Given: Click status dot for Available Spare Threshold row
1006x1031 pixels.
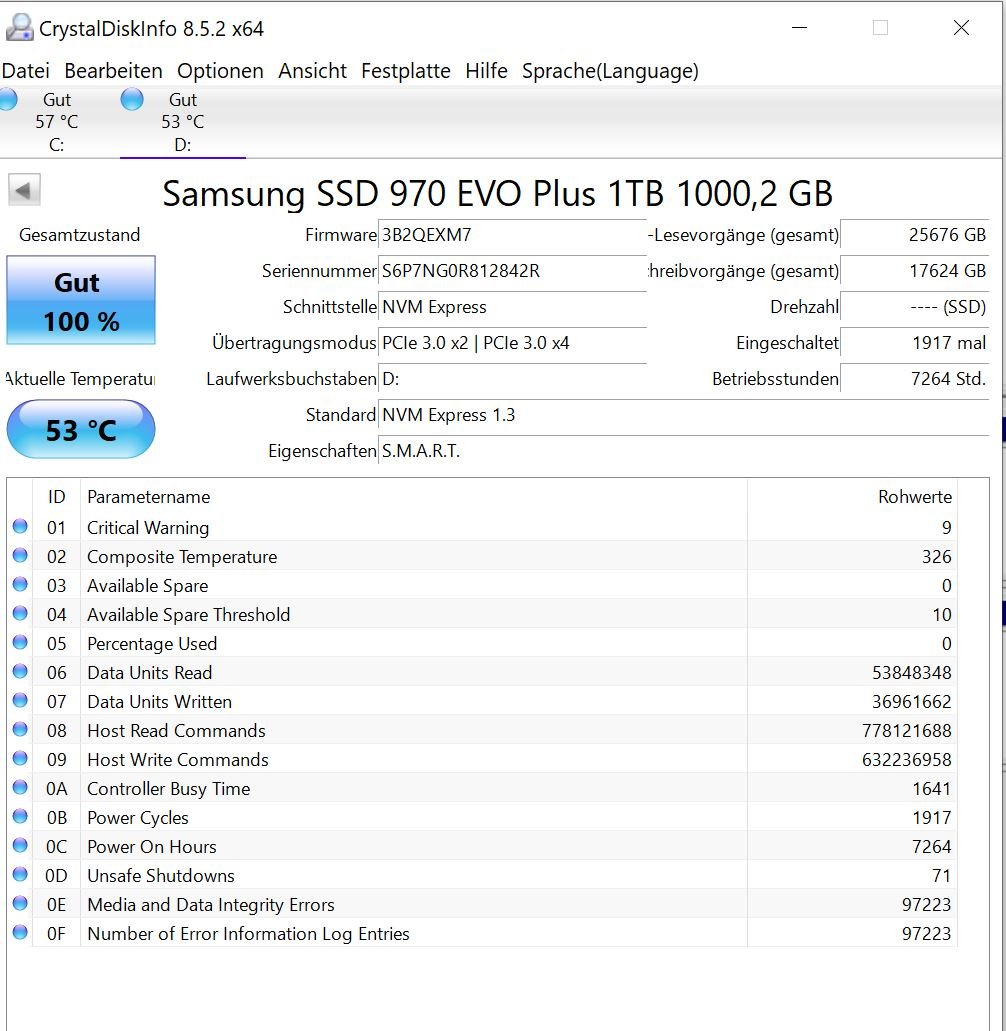Looking at the screenshot, I should point(20,613).
